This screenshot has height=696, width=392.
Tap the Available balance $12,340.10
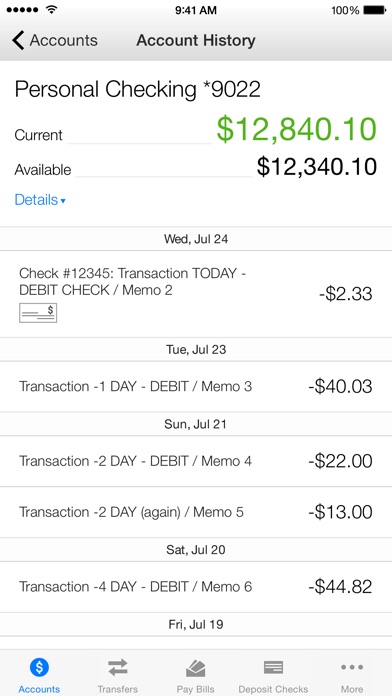(317, 167)
